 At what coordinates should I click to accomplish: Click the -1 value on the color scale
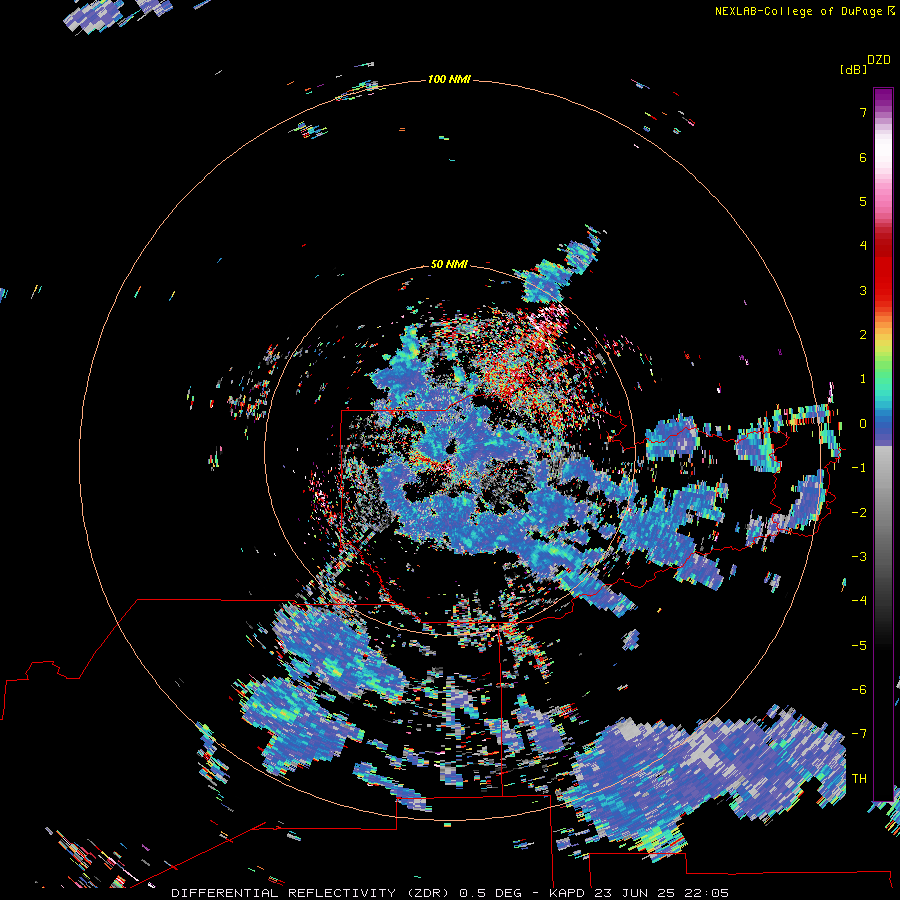click(859, 468)
